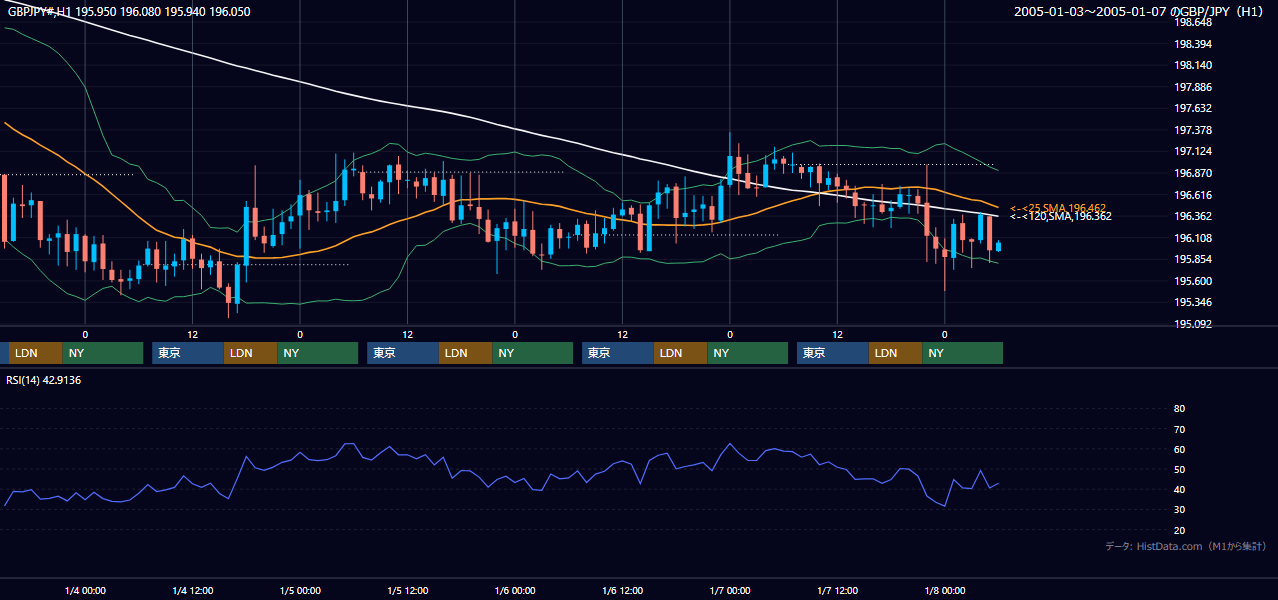The image size is (1278, 600).
Task: Click the 1/7 00:00 time axis label
Action: (x=730, y=590)
